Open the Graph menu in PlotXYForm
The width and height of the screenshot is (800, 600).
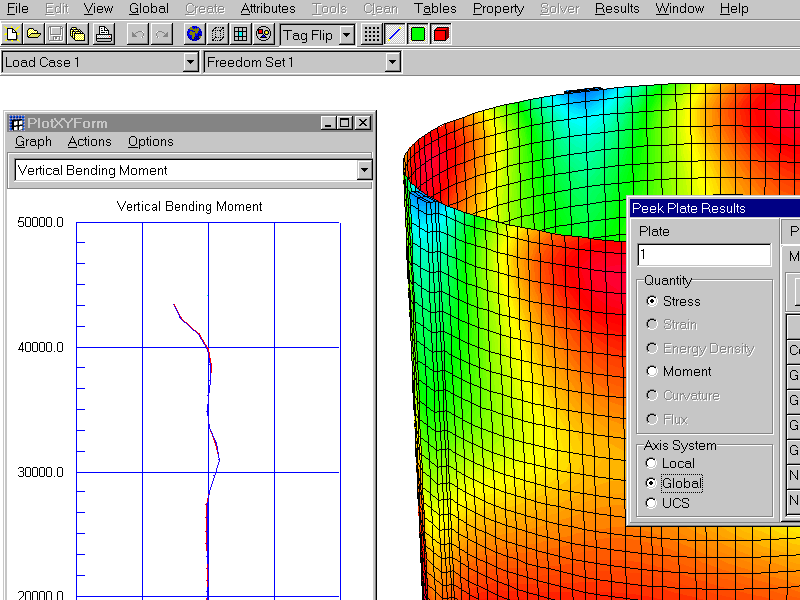coord(33,142)
